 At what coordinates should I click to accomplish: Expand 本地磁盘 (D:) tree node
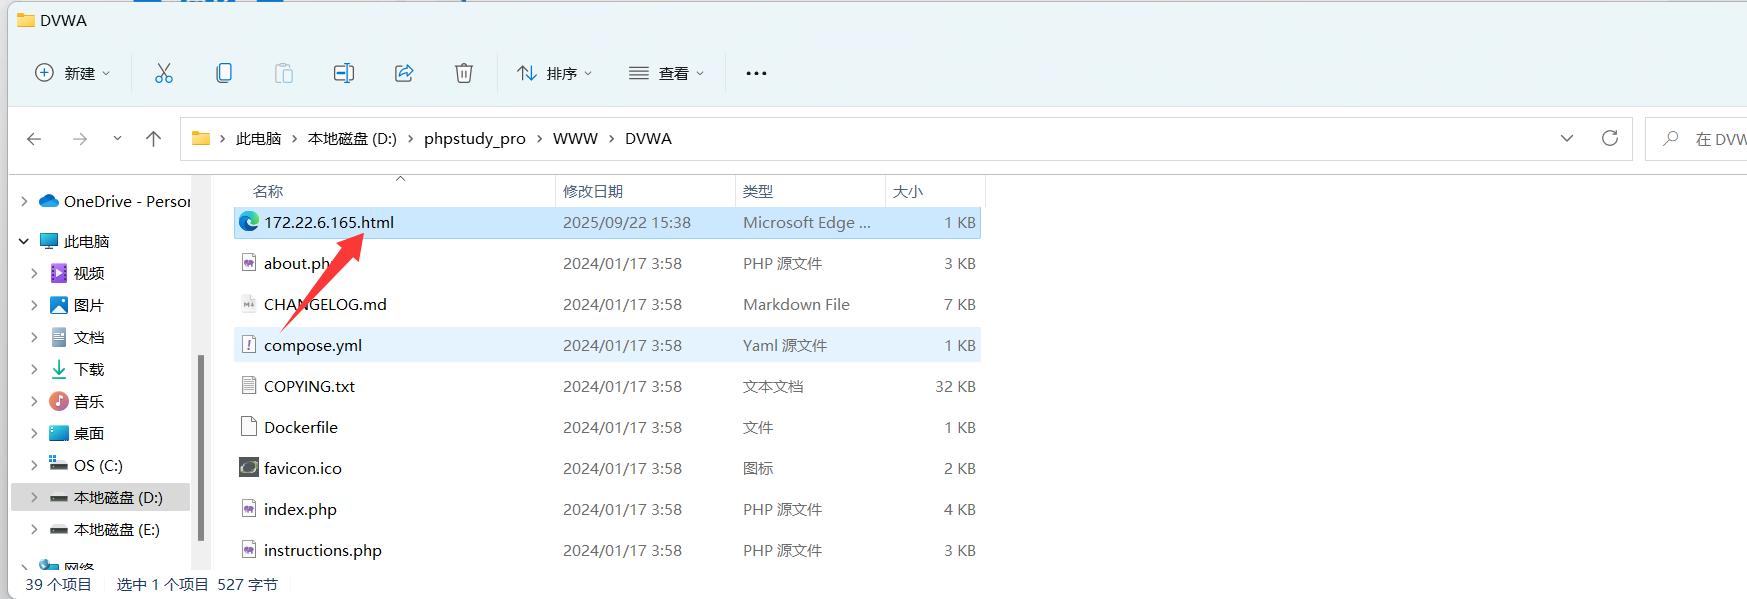[x=34, y=497]
